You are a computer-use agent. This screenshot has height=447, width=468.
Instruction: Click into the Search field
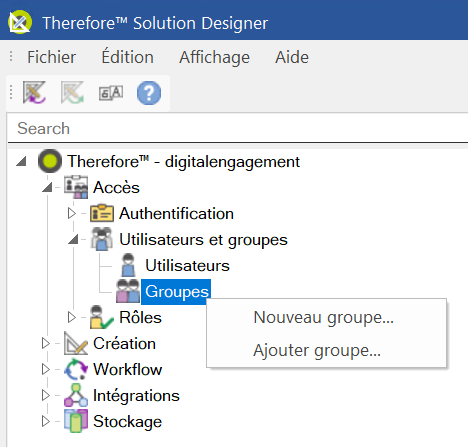tap(238, 128)
